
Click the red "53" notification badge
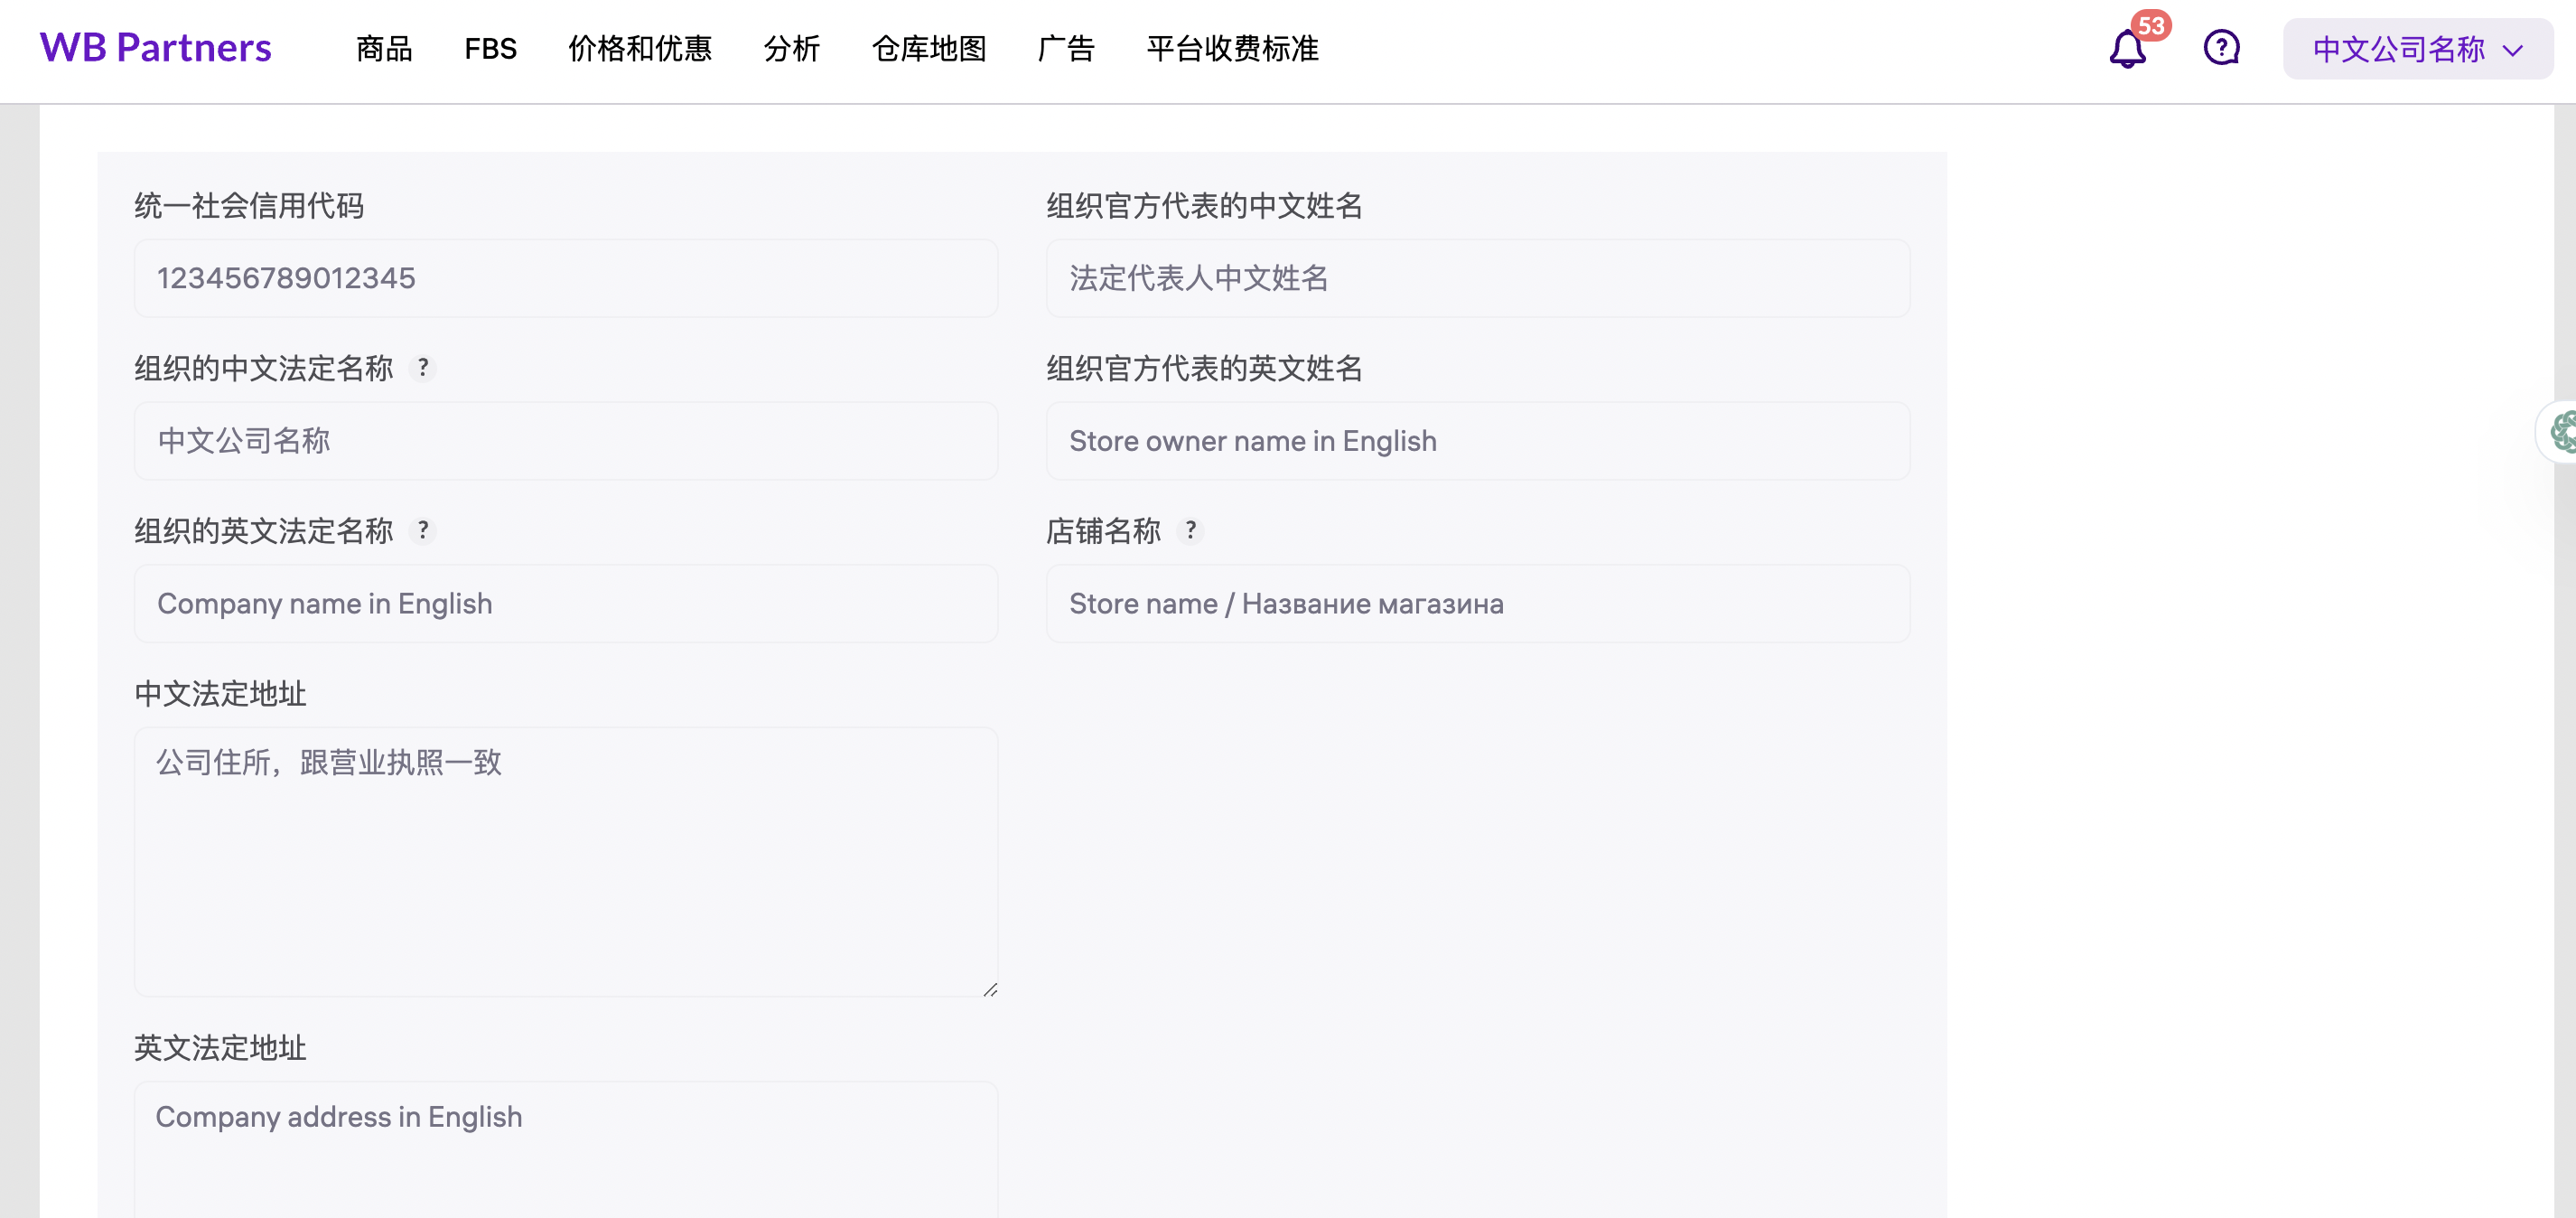coord(2152,28)
